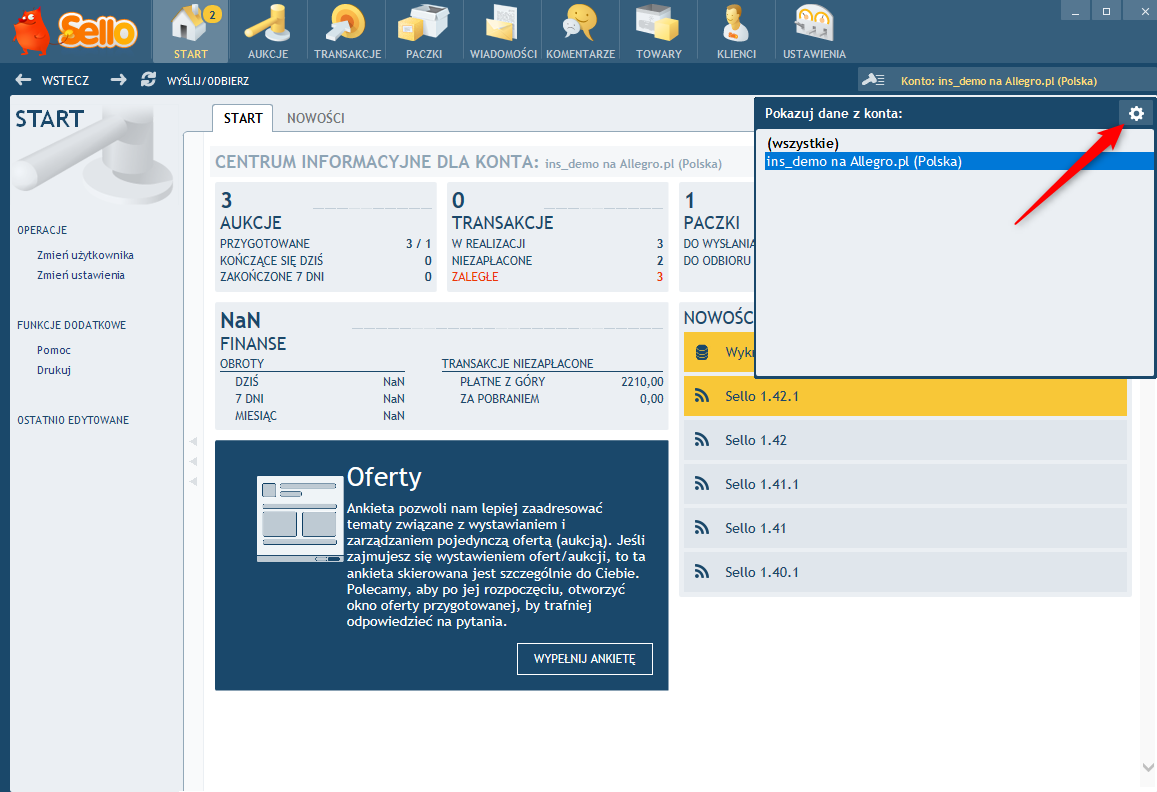The width and height of the screenshot is (1157, 792).
Task: Click RSS icon next to Sello 1.41.1
Action: click(x=702, y=484)
